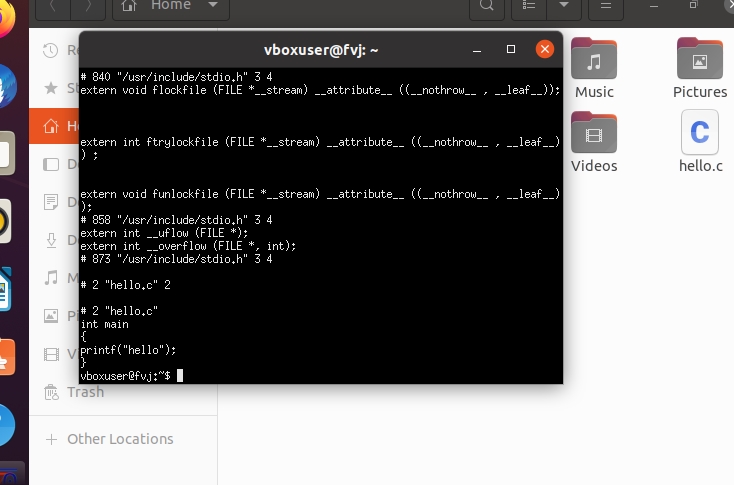Close the terminal window

[545, 49]
